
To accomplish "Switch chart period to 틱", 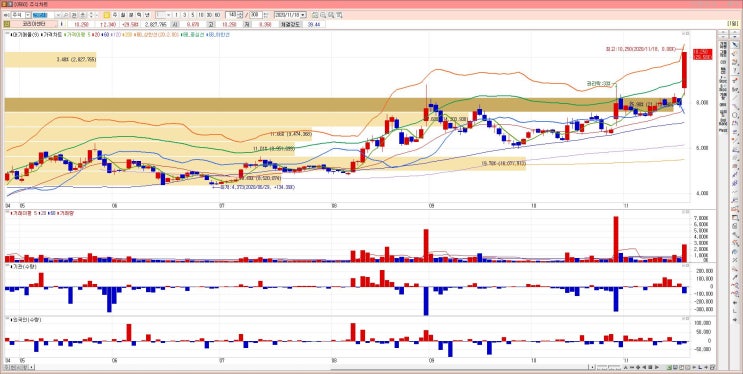I will [139, 15].
